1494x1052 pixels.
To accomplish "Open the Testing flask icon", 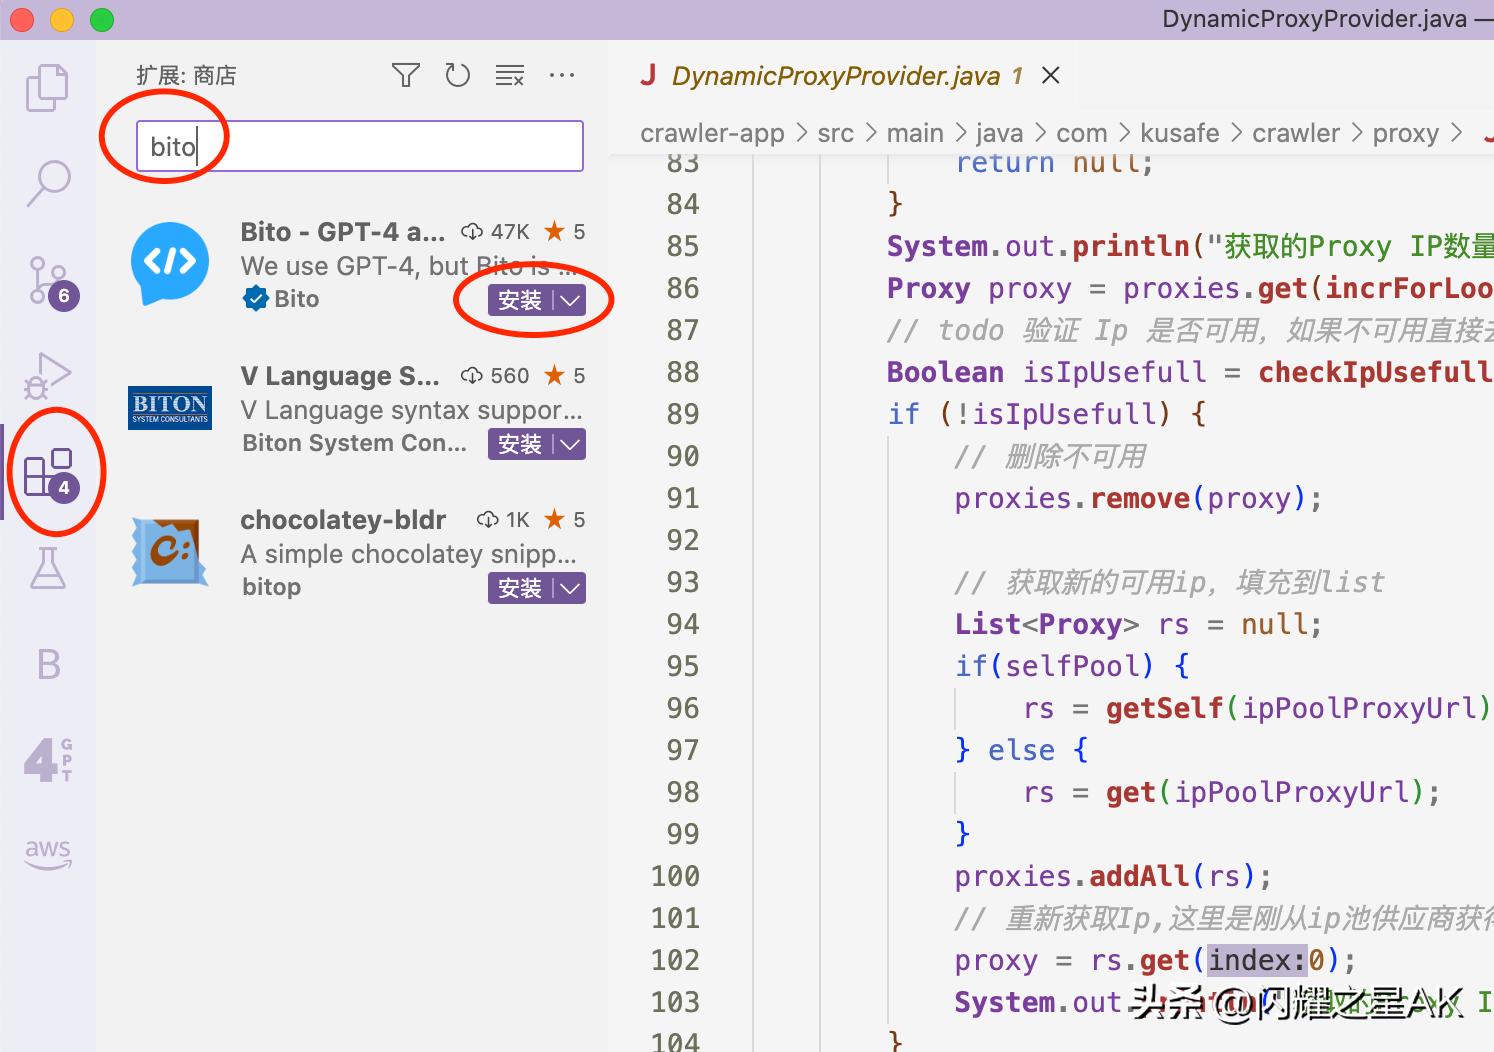I will [x=47, y=568].
